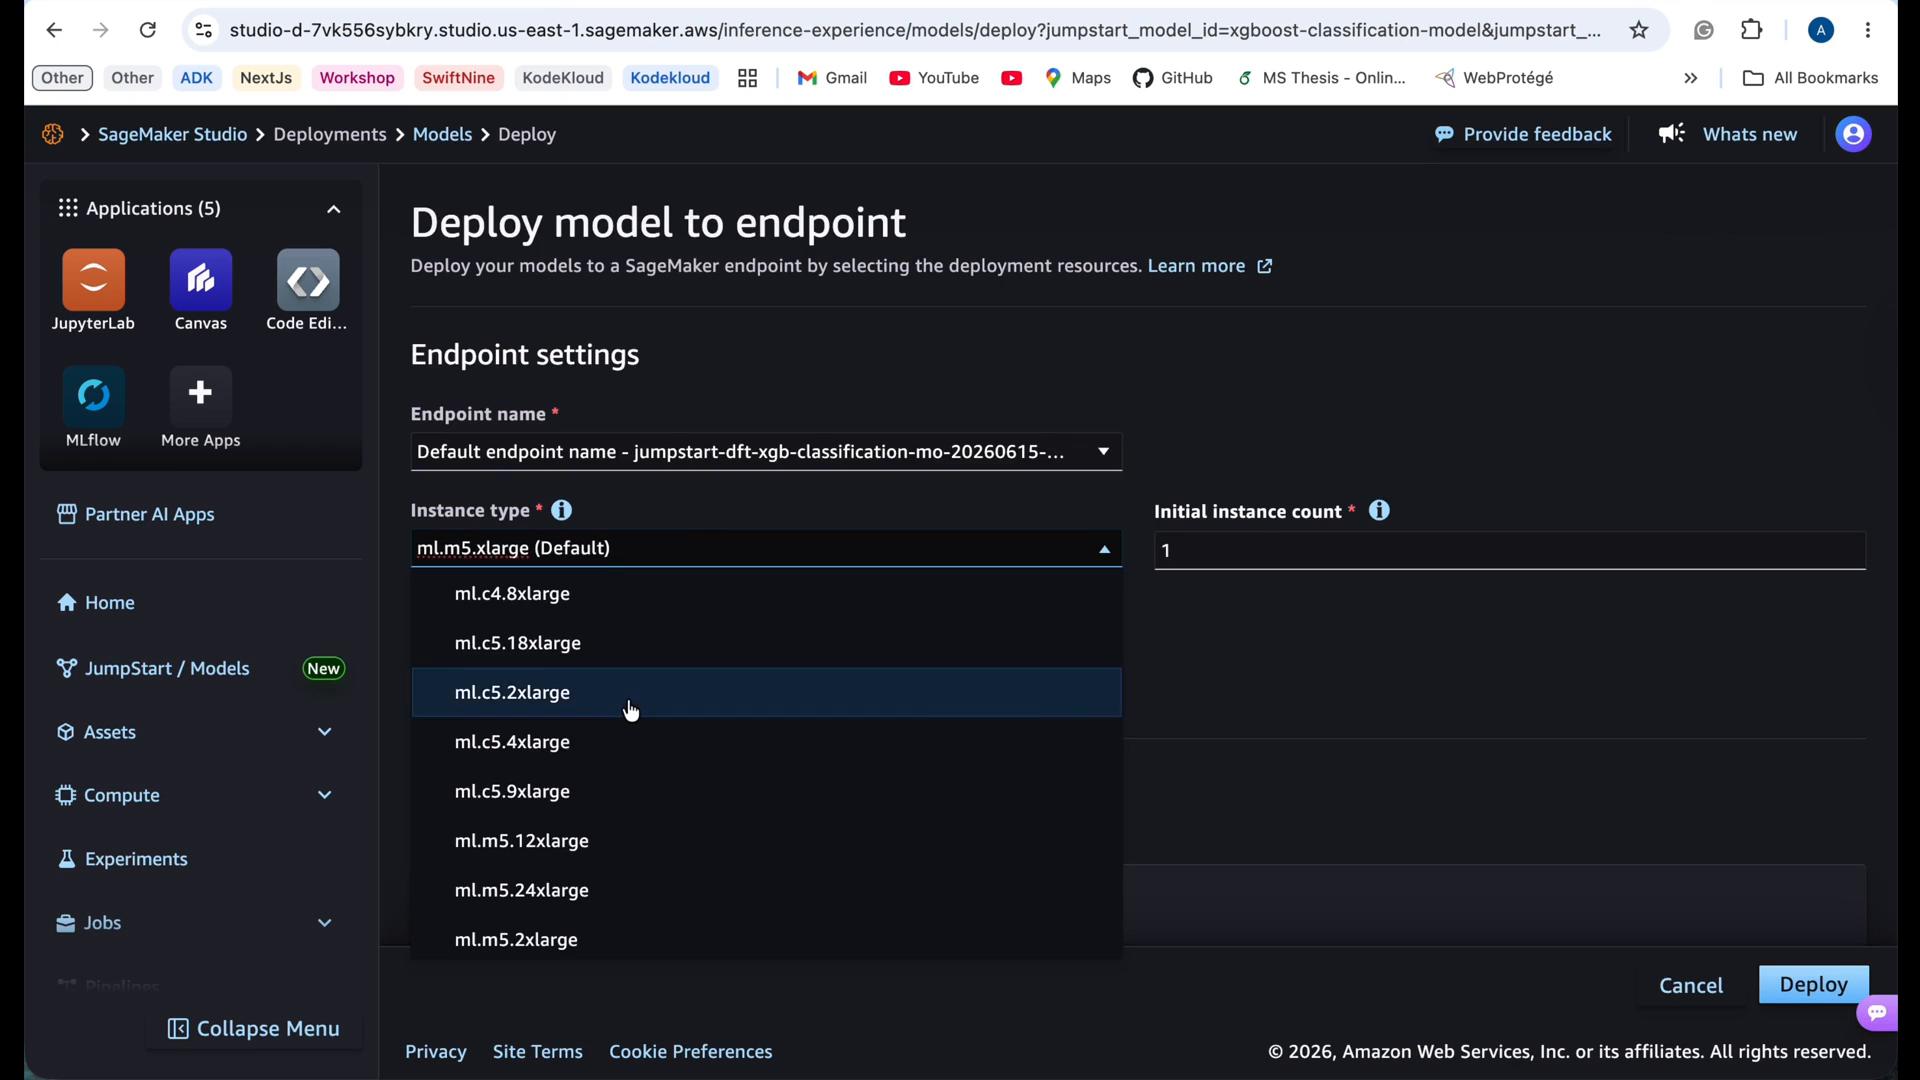Click the browser address bar URL
This screenshot has width=1920, height=1080.
pos(914,30)
